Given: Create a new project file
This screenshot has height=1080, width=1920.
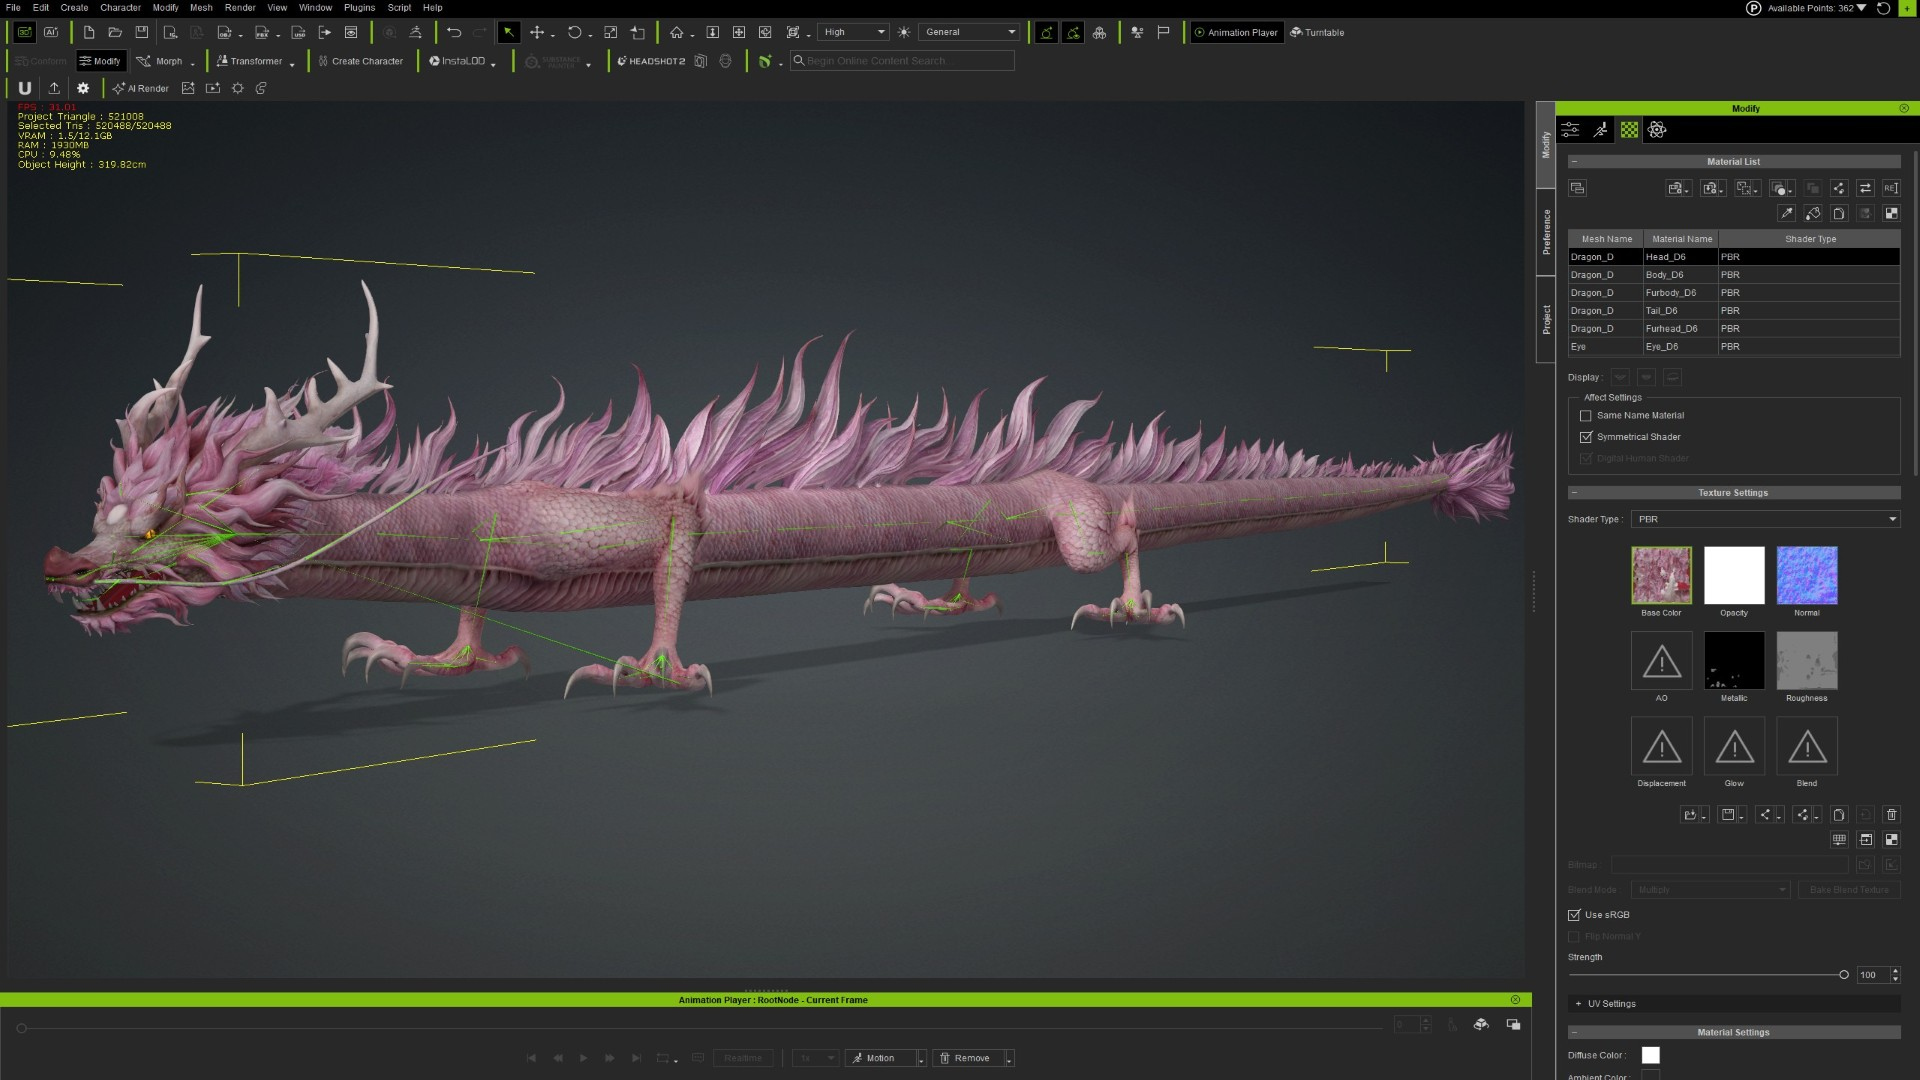Looking at the screenshot, I should click(89, 32).
